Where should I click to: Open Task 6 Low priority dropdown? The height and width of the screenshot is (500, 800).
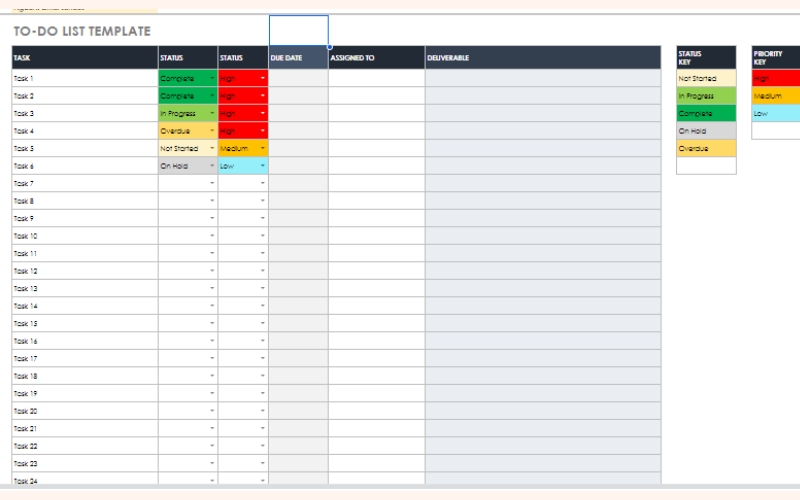click(263, 165)
